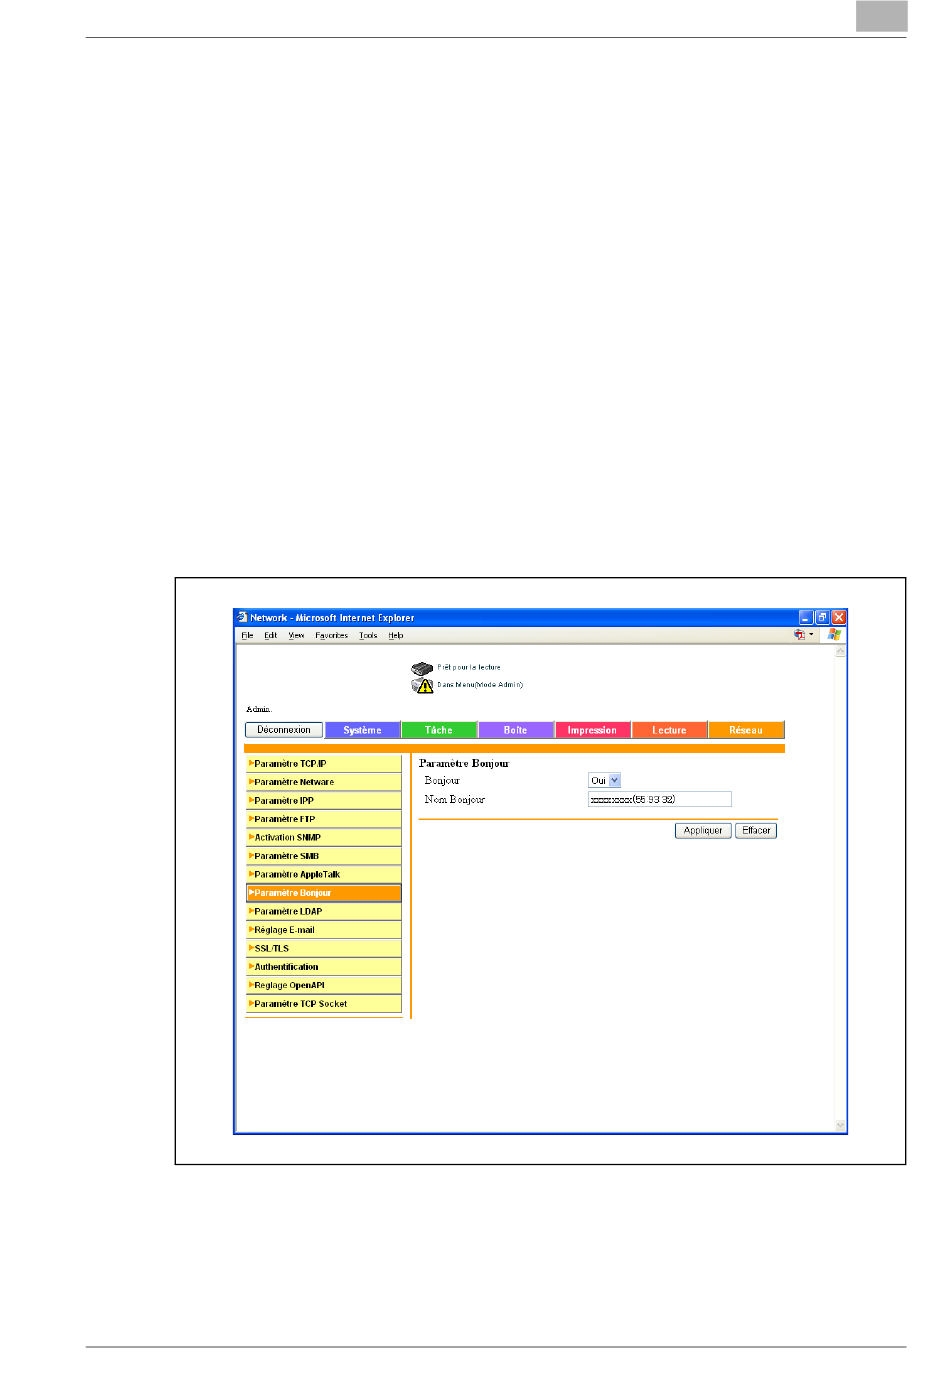
Task: Open Activation SNMP settings
Action: click(324, 838)
